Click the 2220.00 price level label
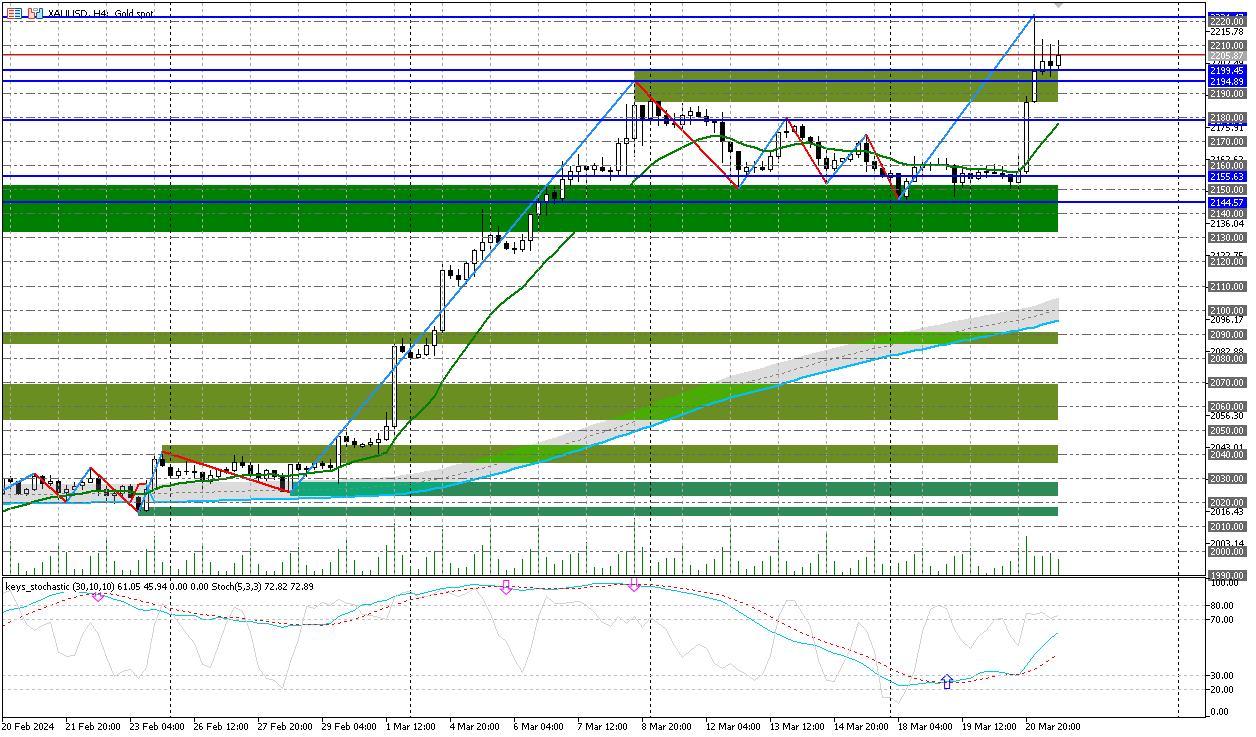This screenshot has height=737, width=1256. (1226, 20)
